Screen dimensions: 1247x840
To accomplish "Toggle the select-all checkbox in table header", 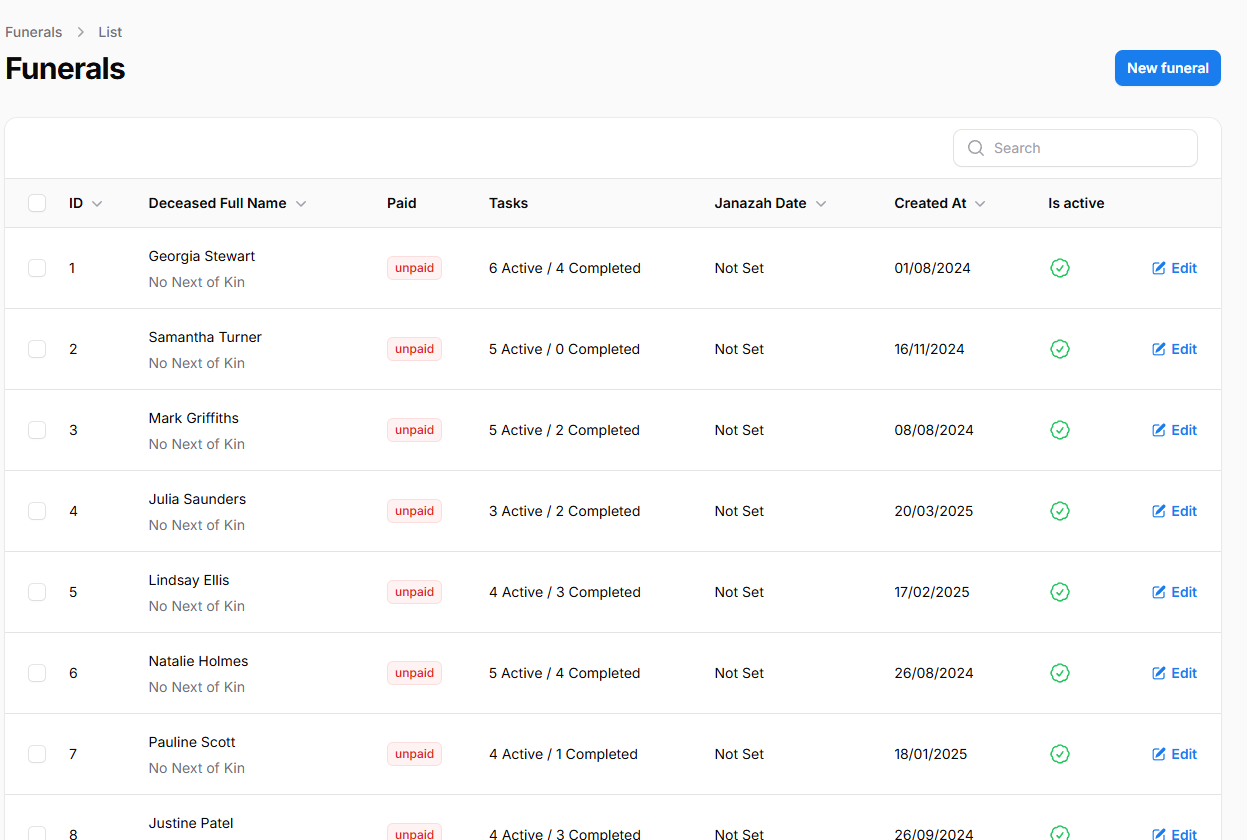I will click(x=37, y=203).
